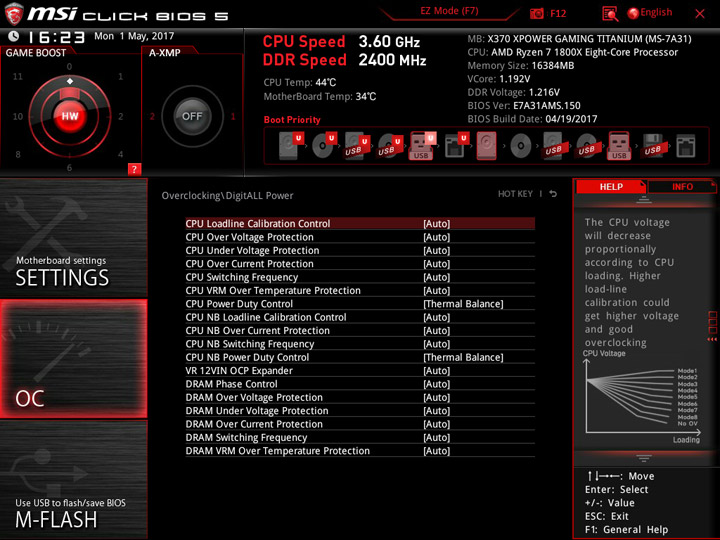Image resolution: width=720 pixels, height=540 pixels.
Task: Select the highlighted legacy USB key boot icon
Action: pos(619,146)
